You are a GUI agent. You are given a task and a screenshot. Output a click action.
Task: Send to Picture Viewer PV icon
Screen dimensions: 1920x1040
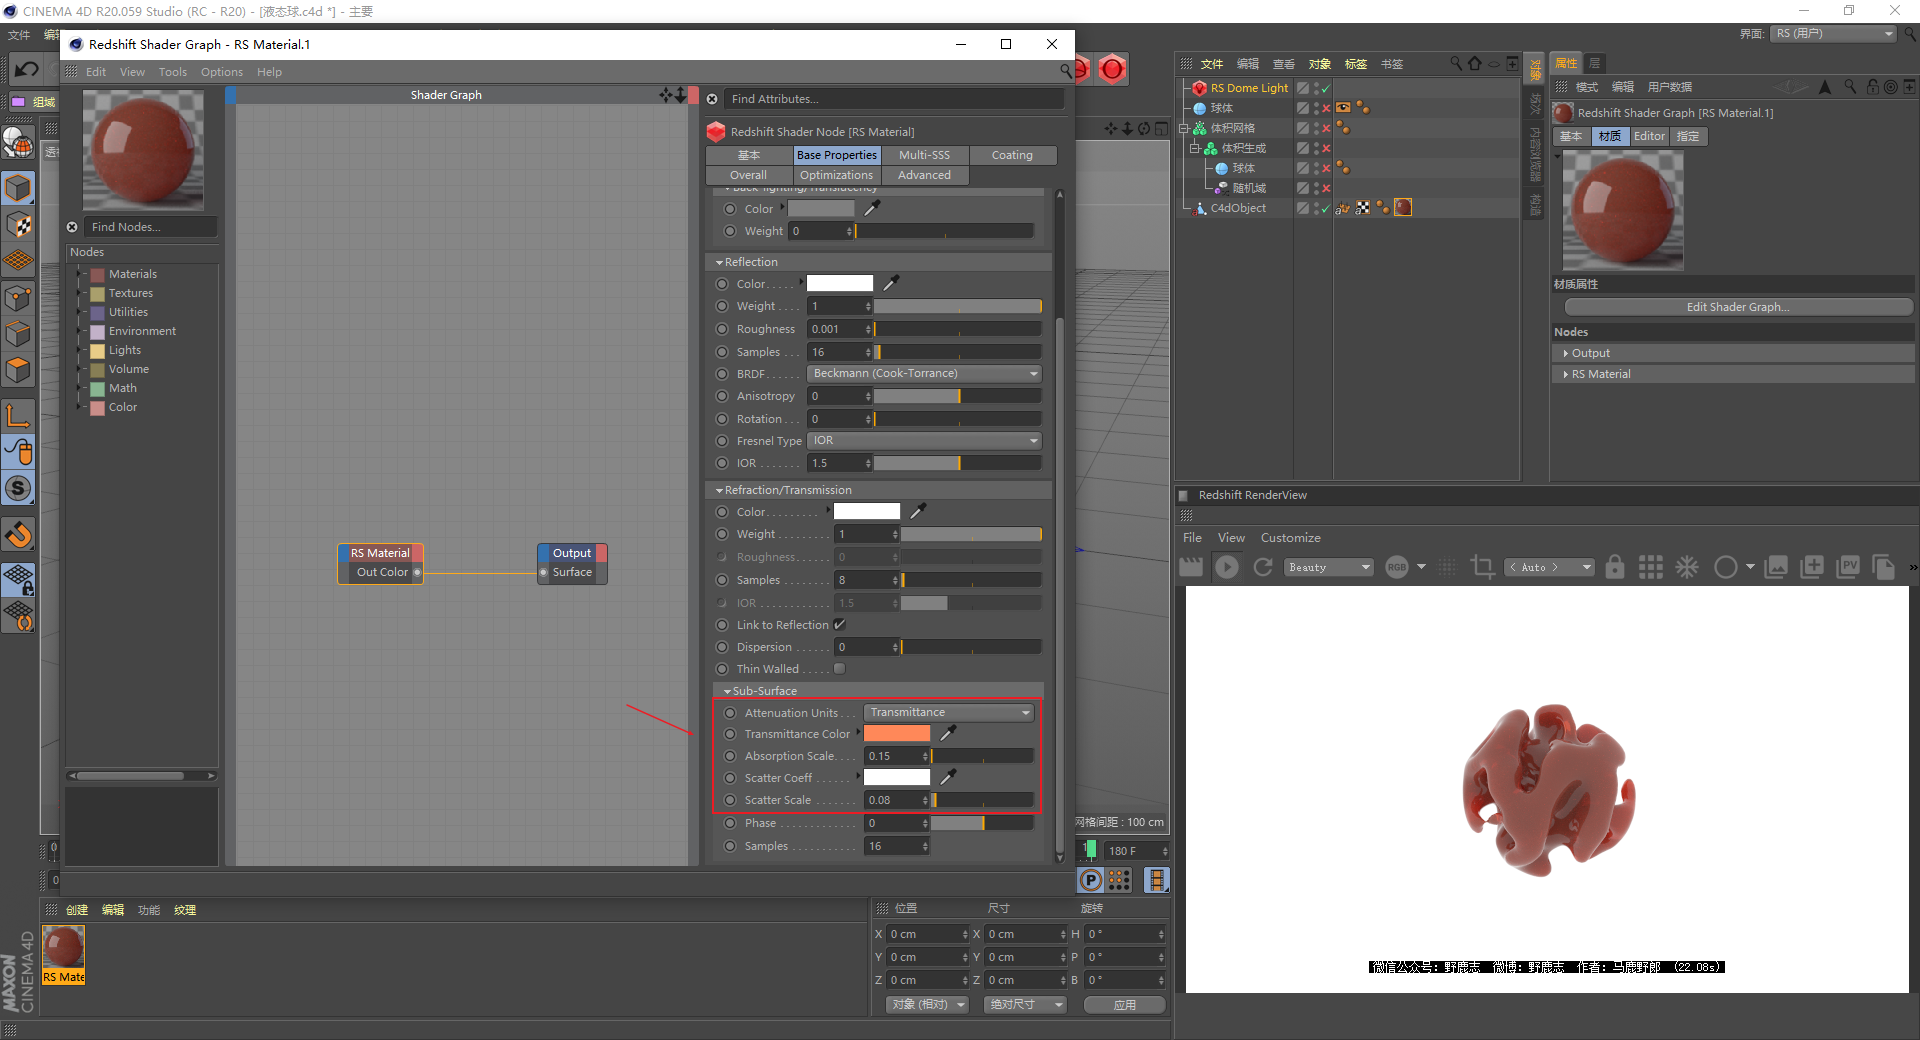(x=1848, y=567)
